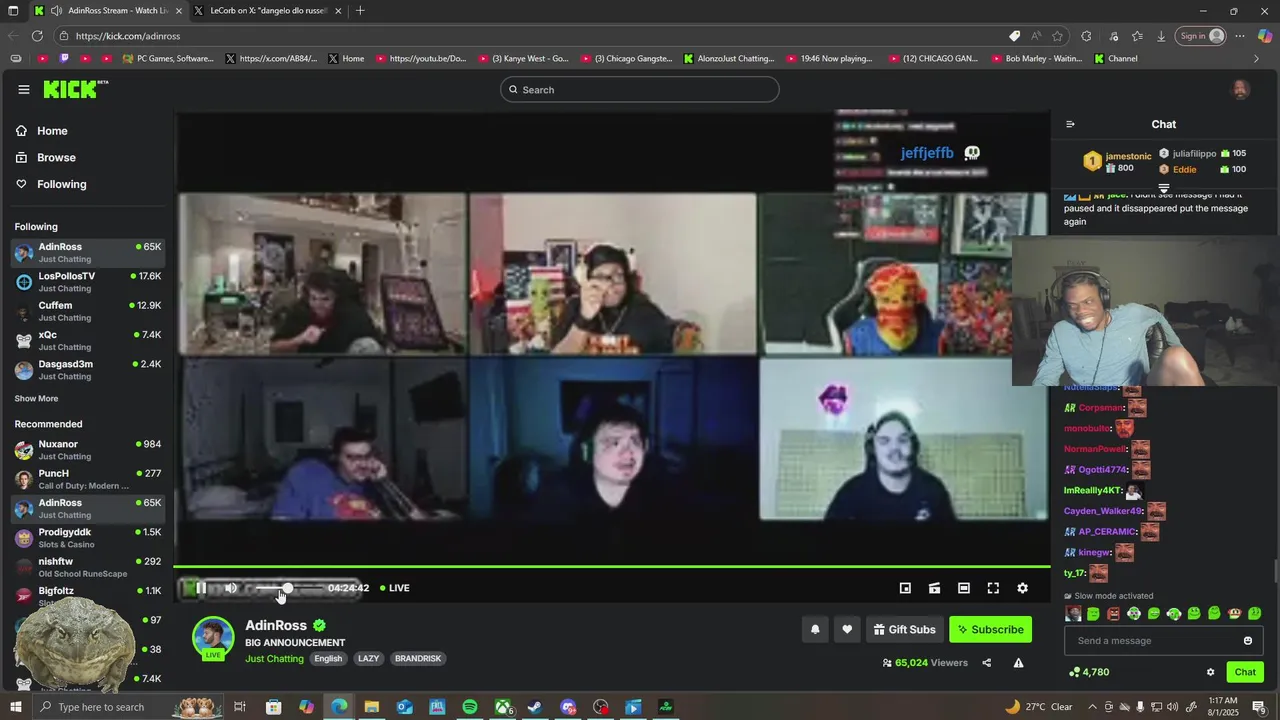Toggle notification bell for AdinRoss
The width and height of the screenshot is (1280, 720).
pos(815,629)
